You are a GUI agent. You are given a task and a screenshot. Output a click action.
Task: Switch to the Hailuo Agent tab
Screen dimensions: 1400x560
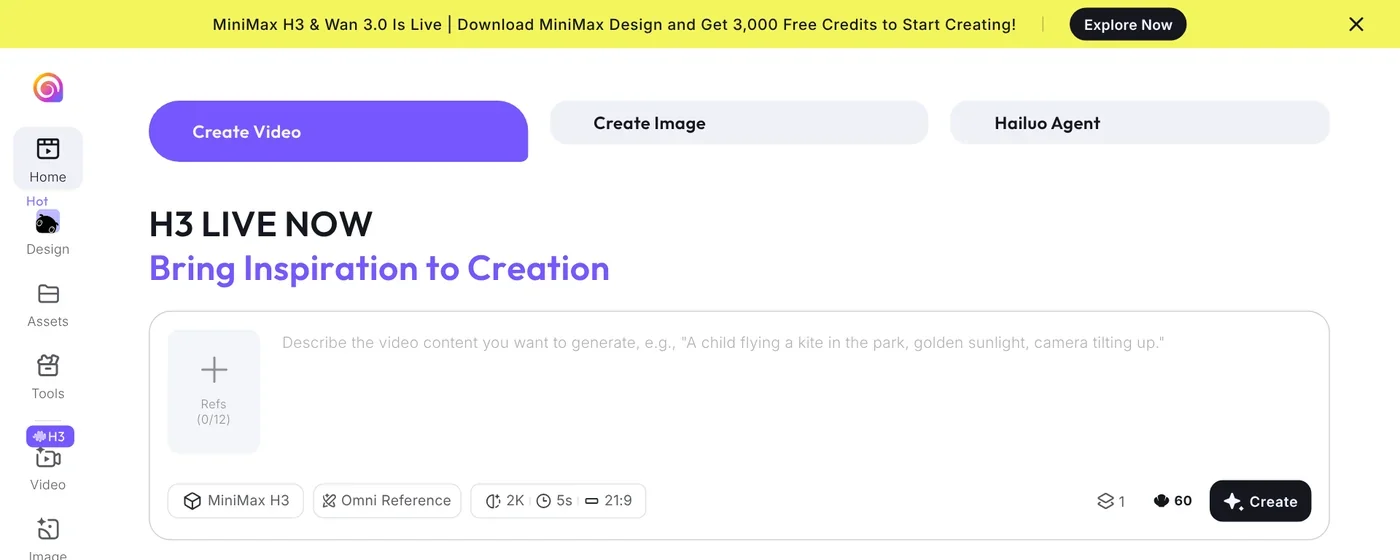1140,123
